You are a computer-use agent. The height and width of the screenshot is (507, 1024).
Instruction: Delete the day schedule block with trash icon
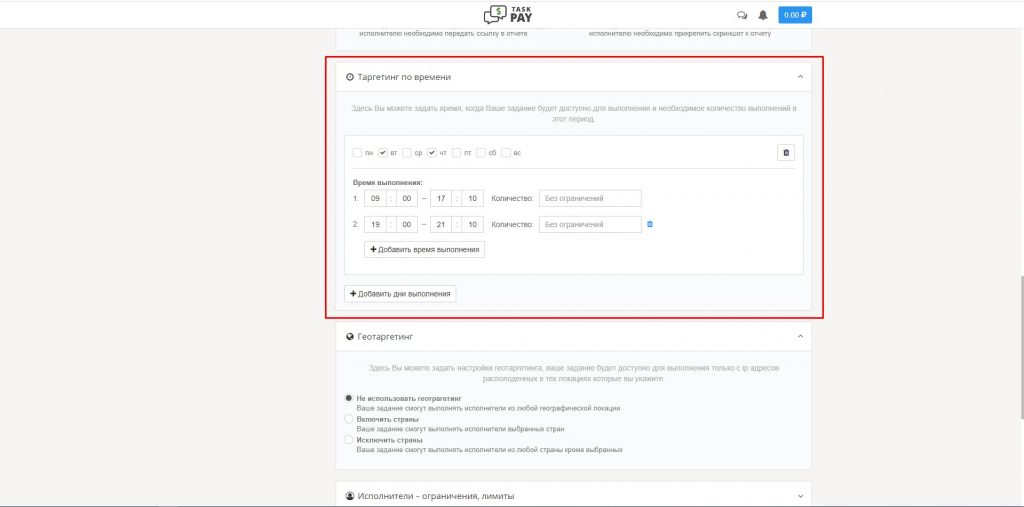786,153
